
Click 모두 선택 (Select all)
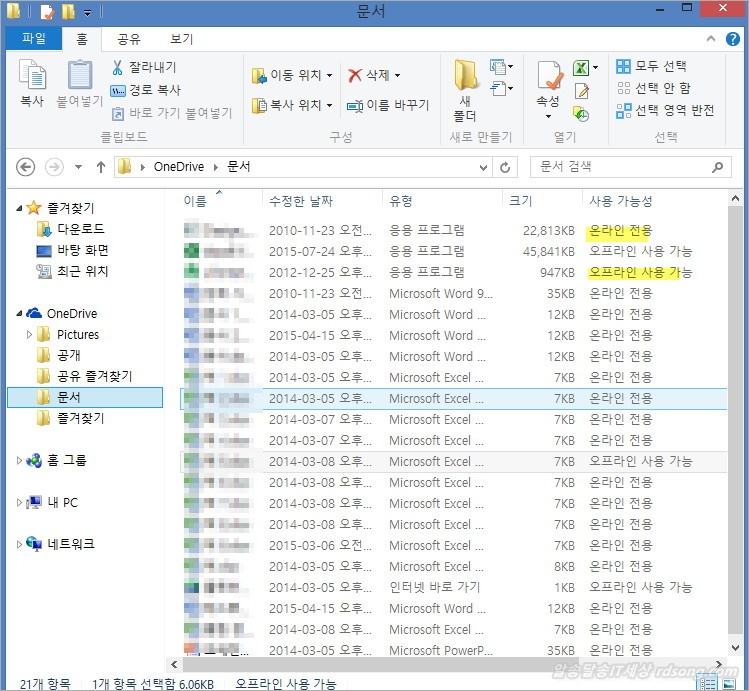pos(651,66)
